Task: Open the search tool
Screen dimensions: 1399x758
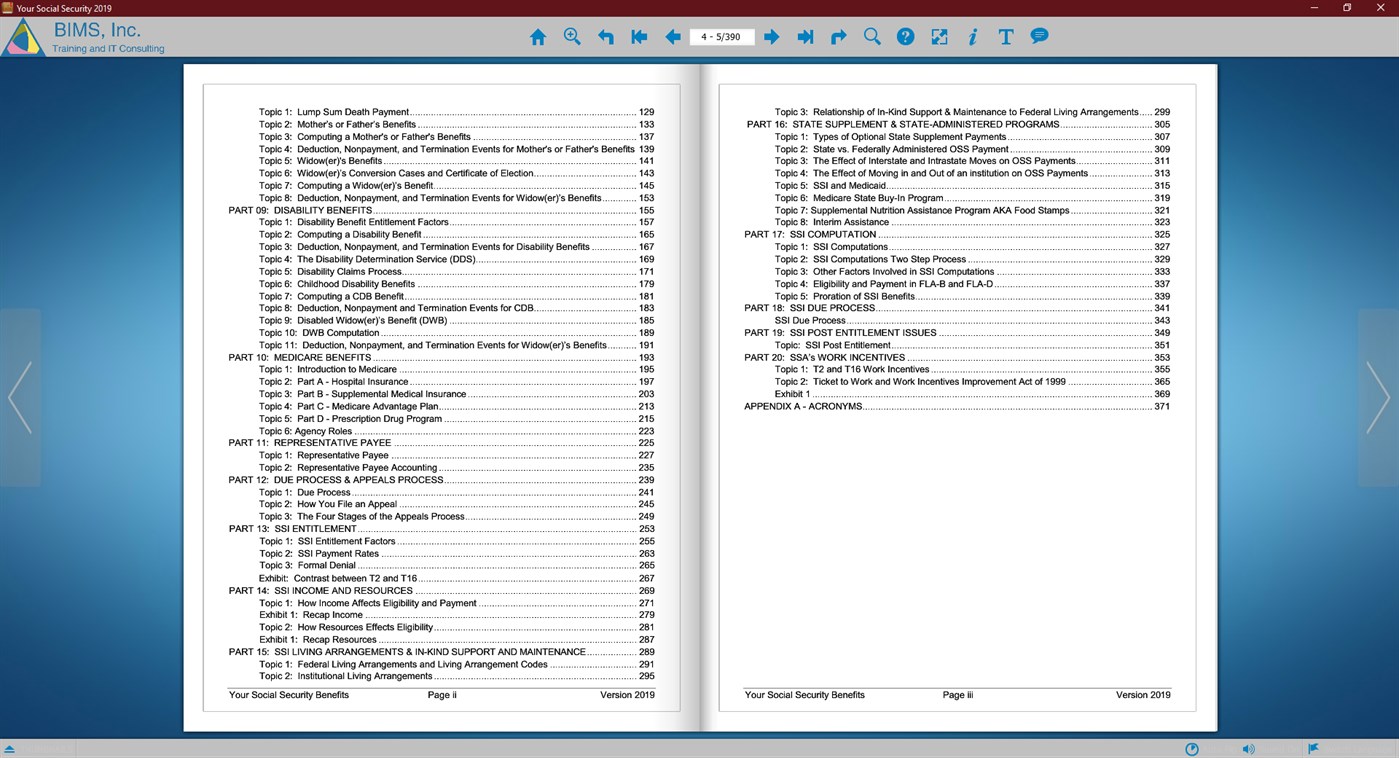Action: point(872,37)
